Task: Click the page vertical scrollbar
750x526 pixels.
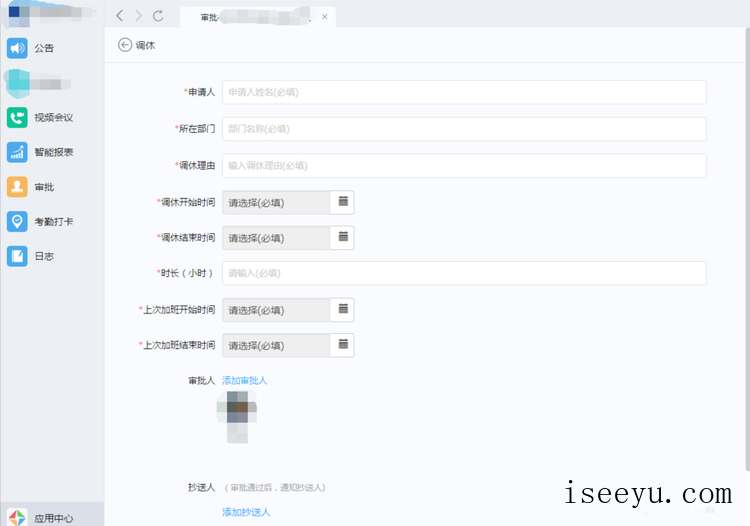Action: point(747,249)
